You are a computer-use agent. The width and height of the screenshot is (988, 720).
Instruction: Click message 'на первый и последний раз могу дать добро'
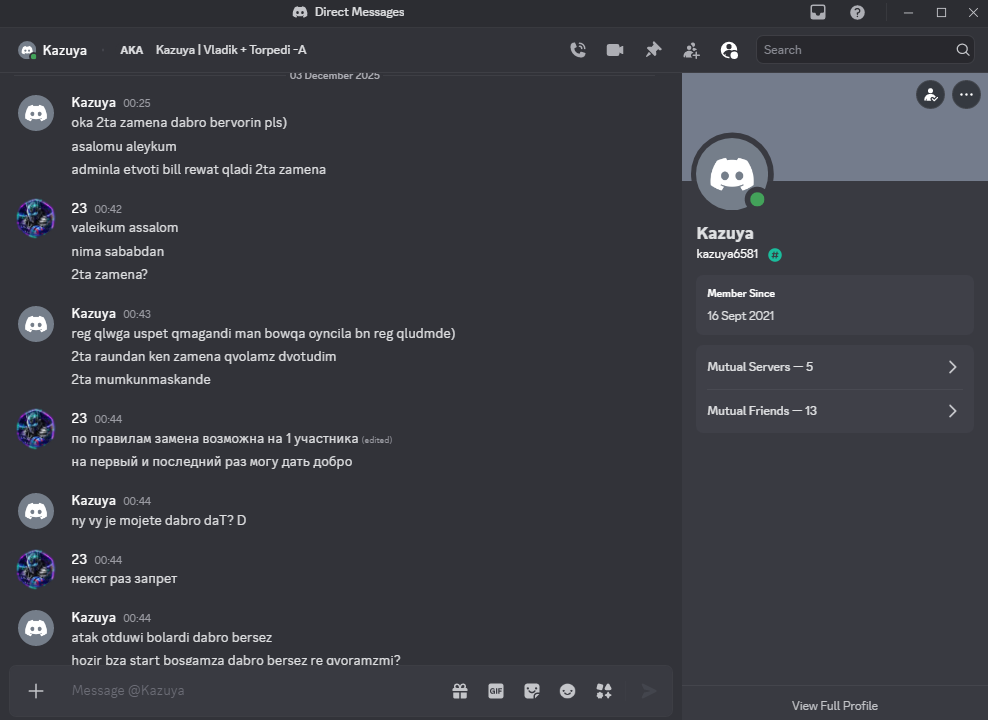pos(212,461)
